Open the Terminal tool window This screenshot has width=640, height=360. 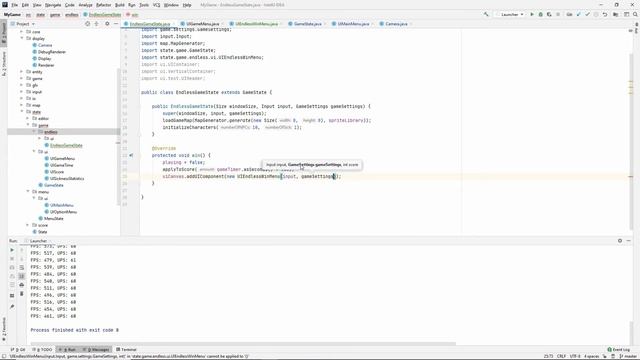coord(126,350)
